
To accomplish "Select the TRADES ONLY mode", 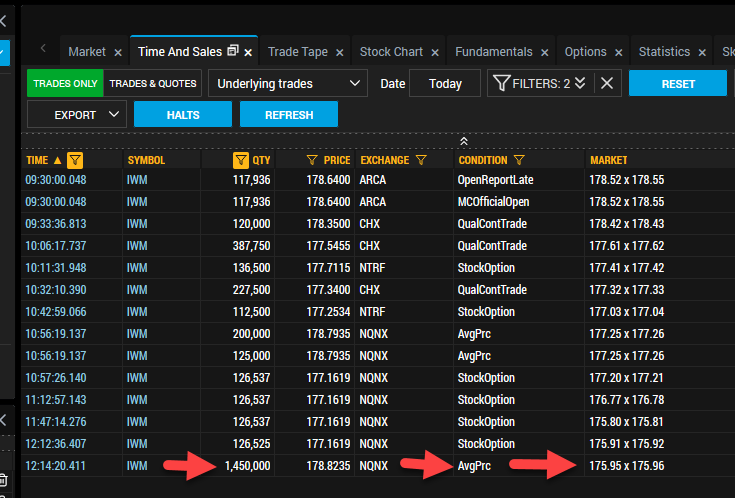I will click(65, 83).
